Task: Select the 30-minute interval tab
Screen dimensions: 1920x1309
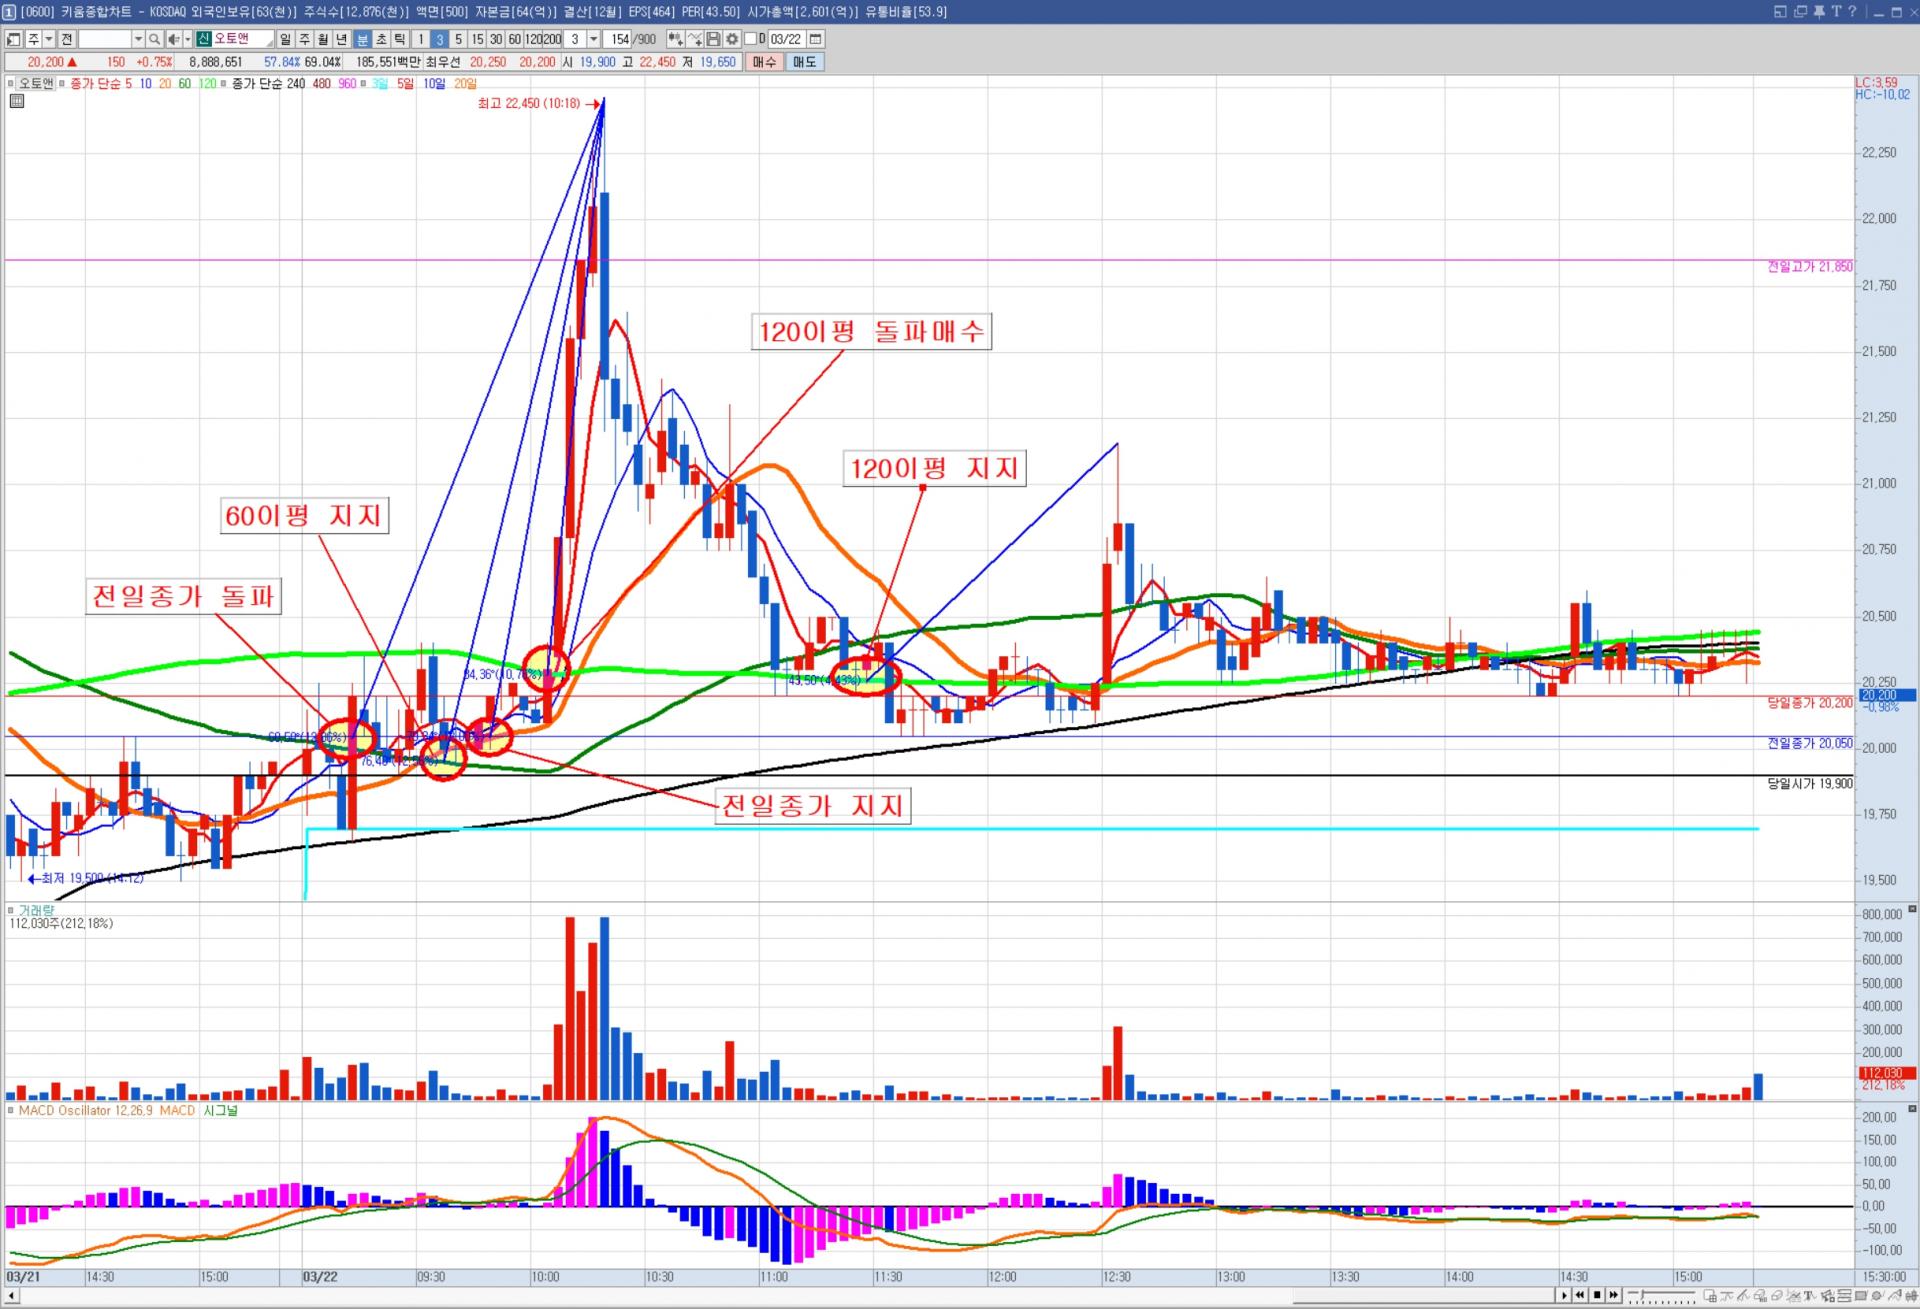Action: coord(495,39)
